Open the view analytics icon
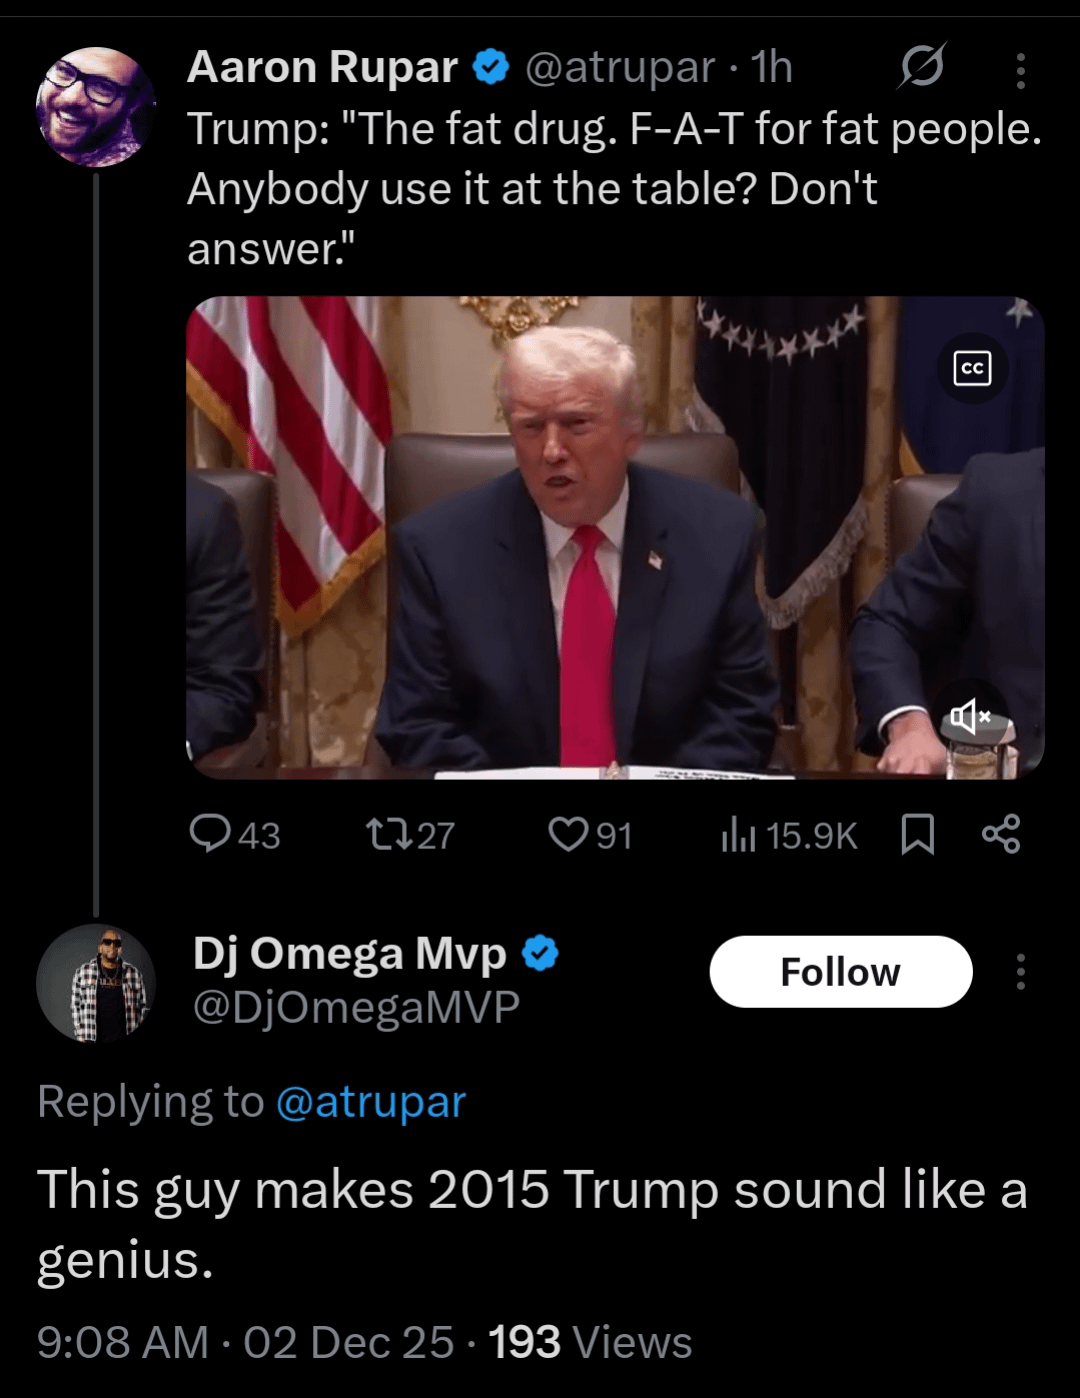 (738, 835)
